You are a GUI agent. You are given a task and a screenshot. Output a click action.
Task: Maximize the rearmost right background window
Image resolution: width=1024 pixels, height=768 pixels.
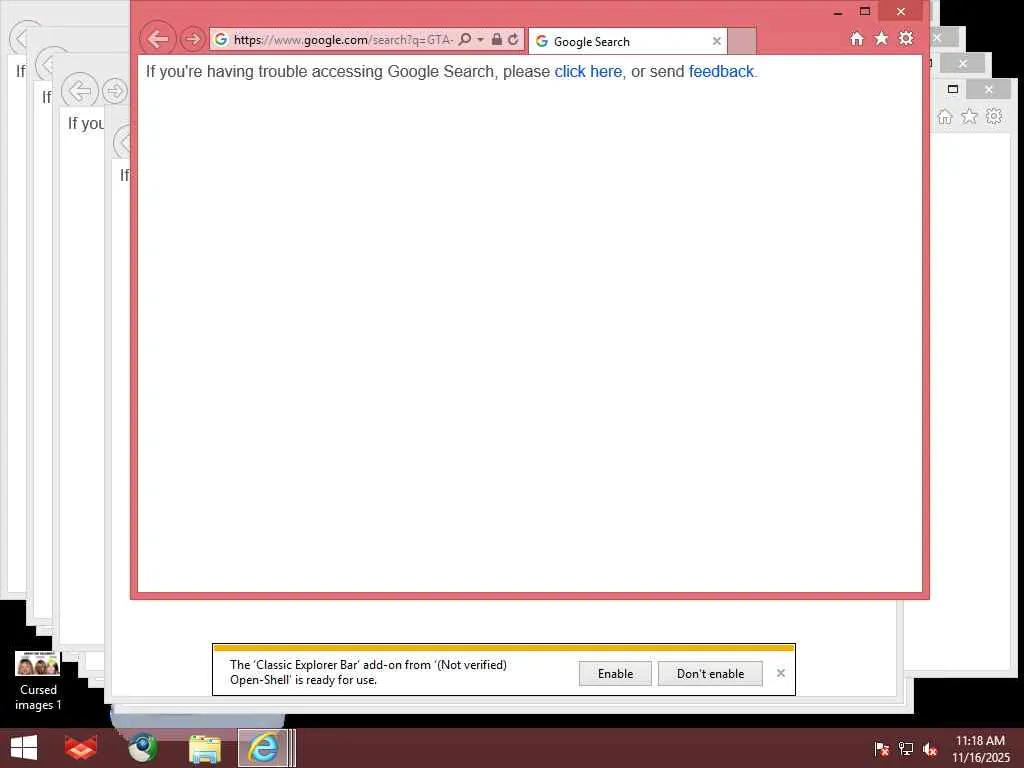click(x=953, y=89)
